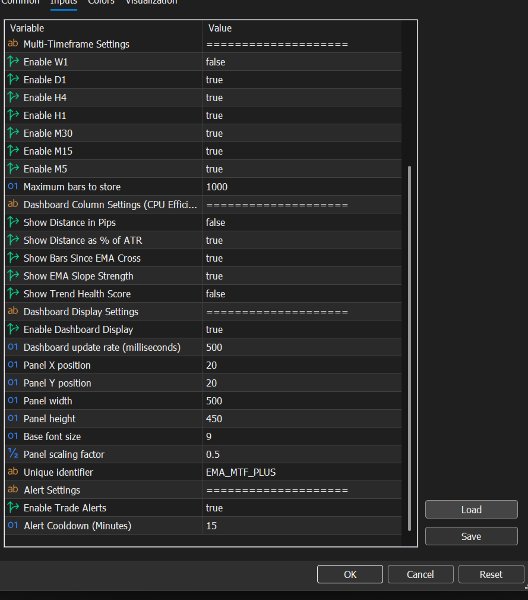The image size is (528, 600).
Task: Select the Value column header
Action: coord(220,28)
